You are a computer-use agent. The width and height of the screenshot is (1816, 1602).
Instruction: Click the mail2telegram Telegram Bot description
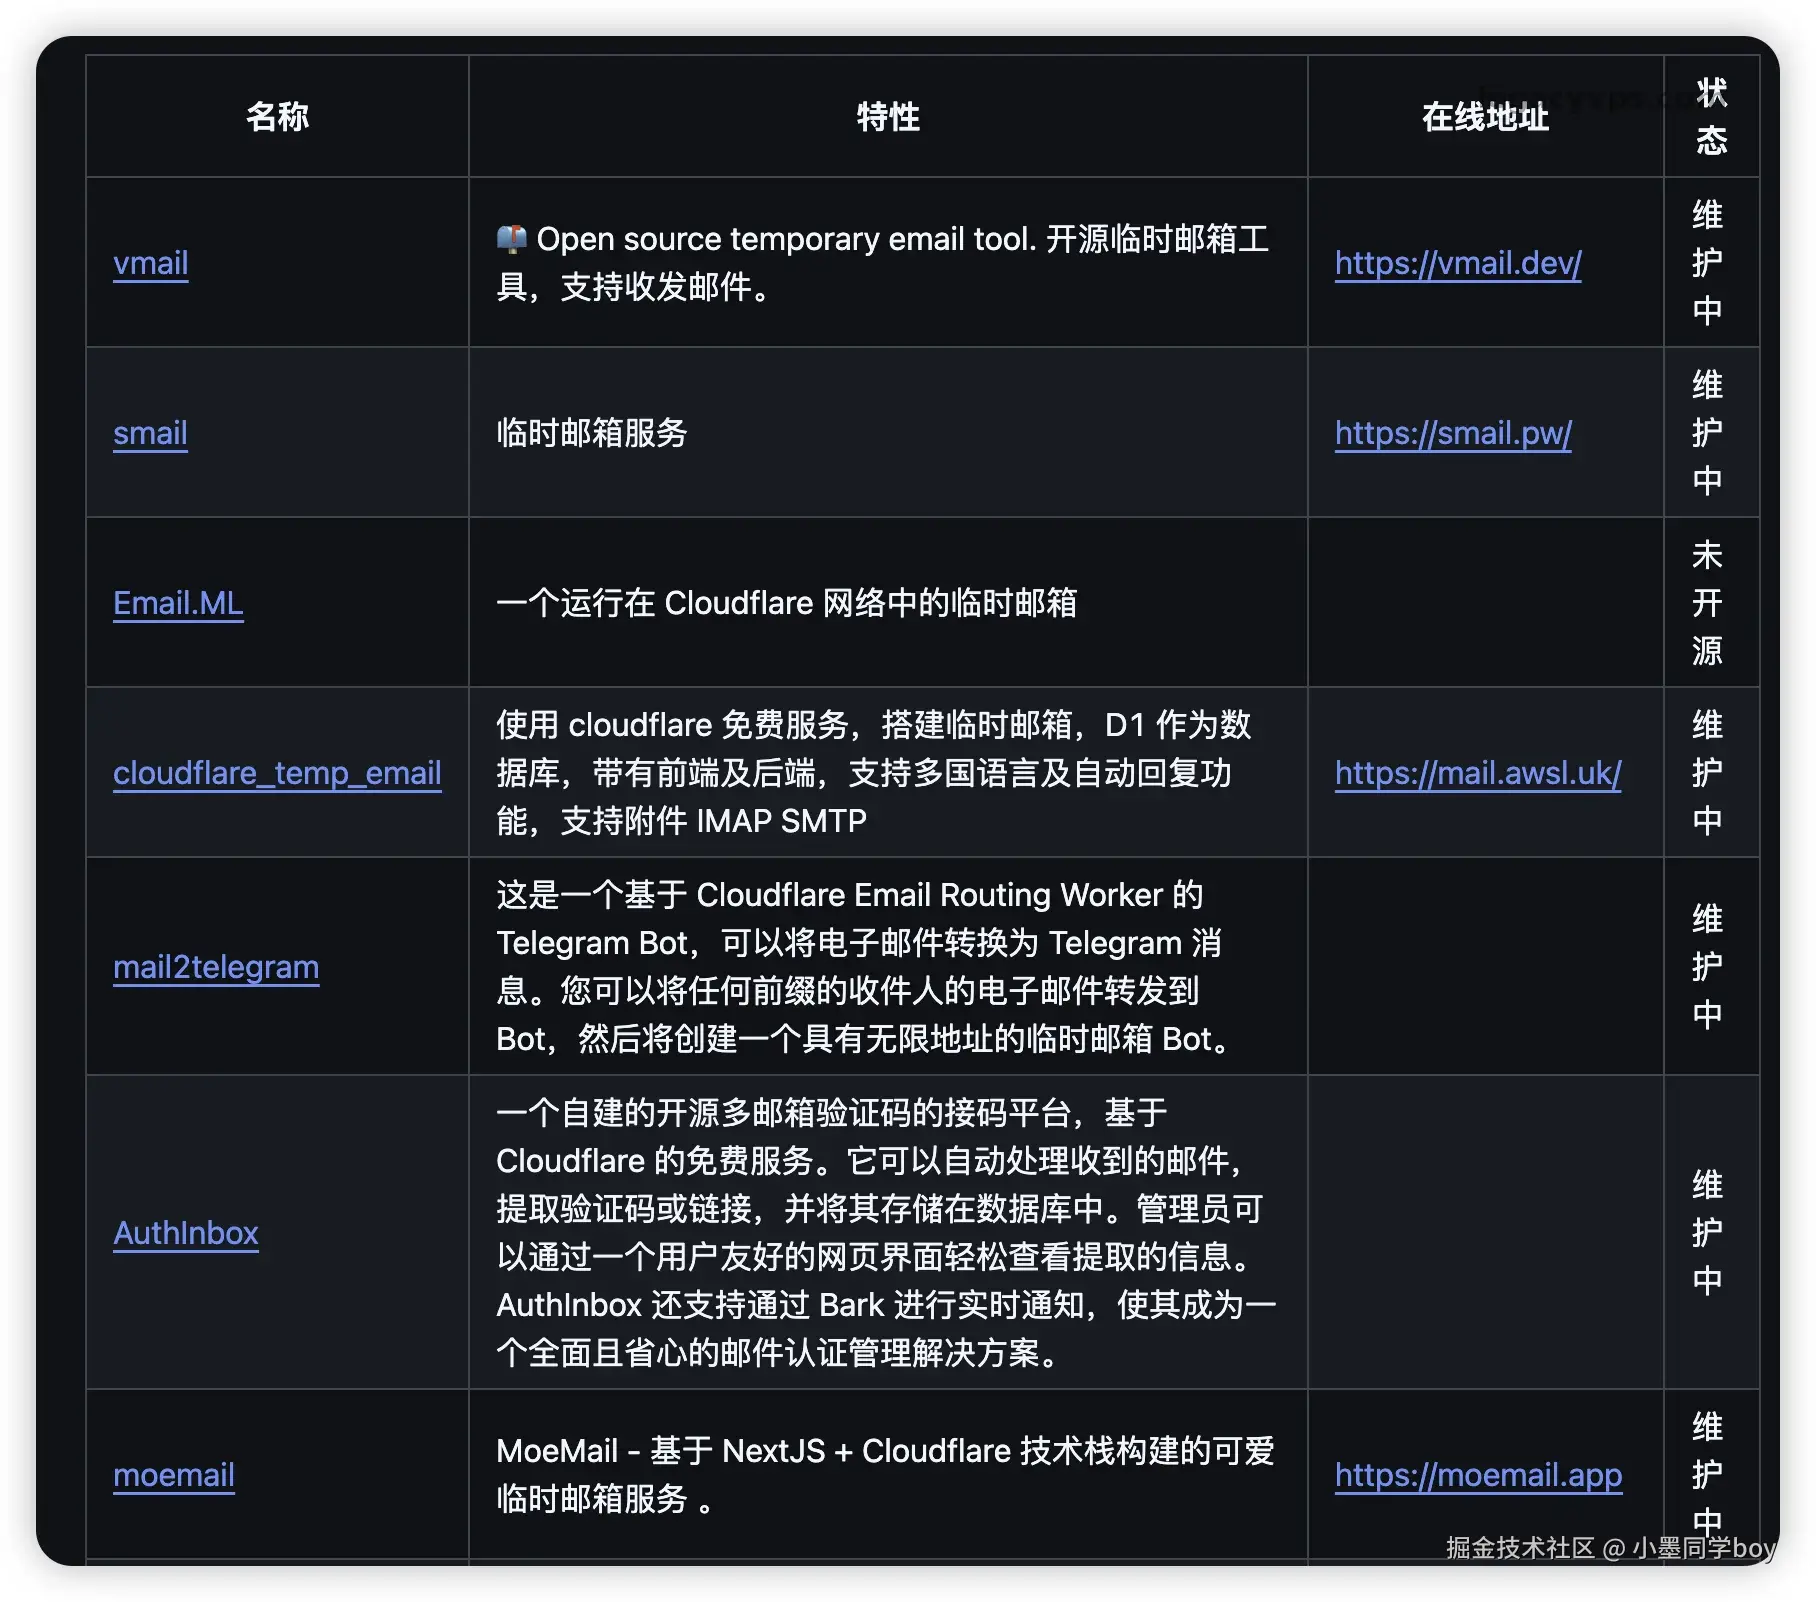tap(866, 967)
